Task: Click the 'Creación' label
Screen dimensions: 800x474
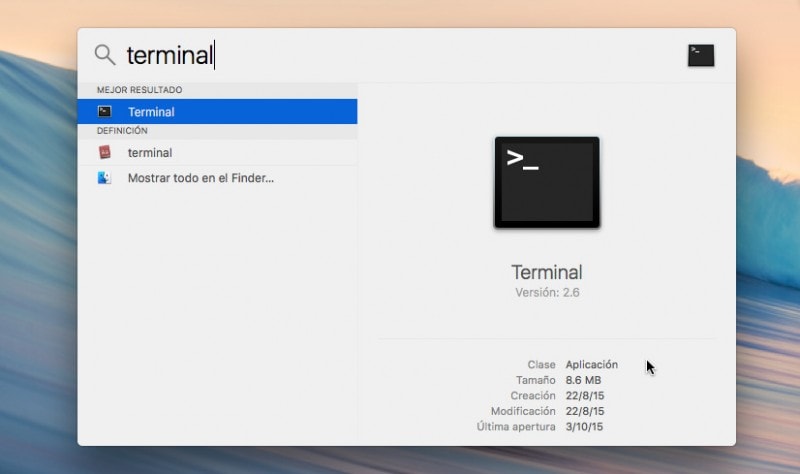Action: [533, 395]
